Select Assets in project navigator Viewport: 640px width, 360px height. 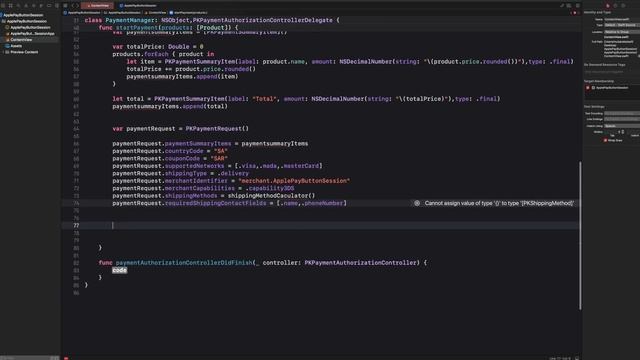pos(16,46)
